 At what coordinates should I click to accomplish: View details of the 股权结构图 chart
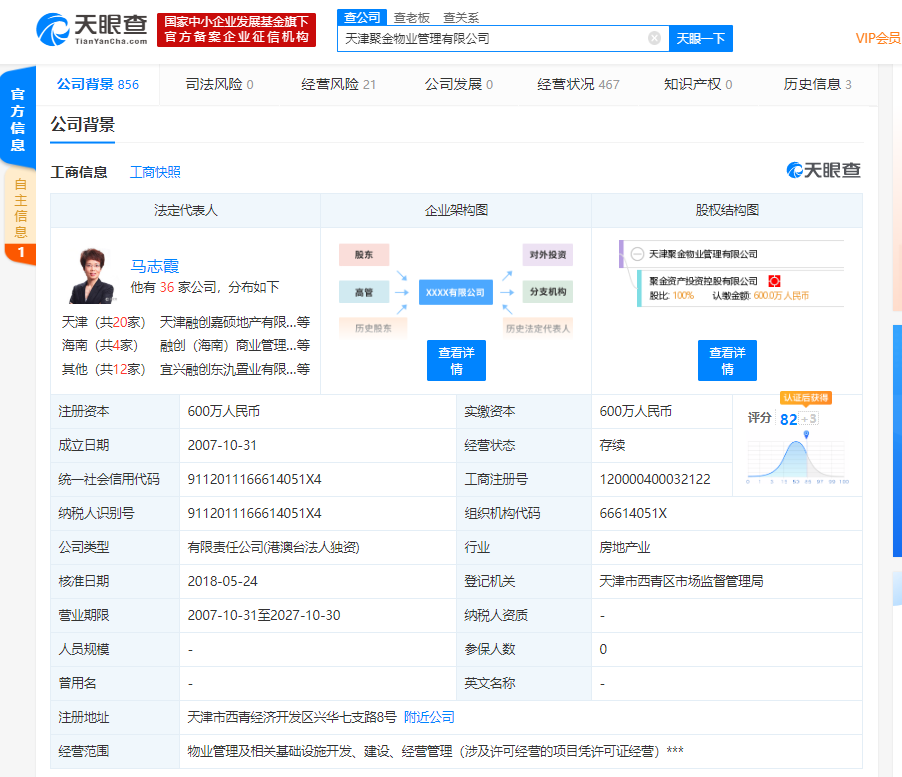tap(727, 360)
